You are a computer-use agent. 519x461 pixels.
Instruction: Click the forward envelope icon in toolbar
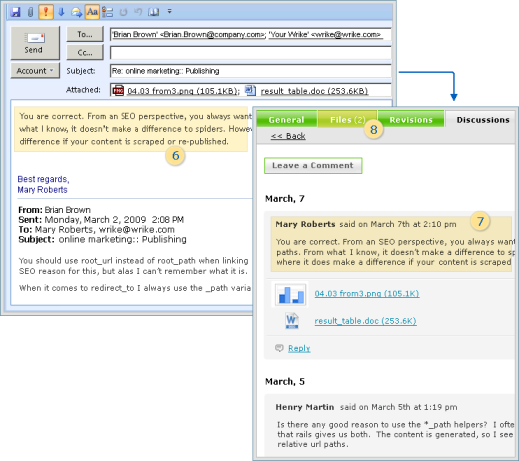77,12
